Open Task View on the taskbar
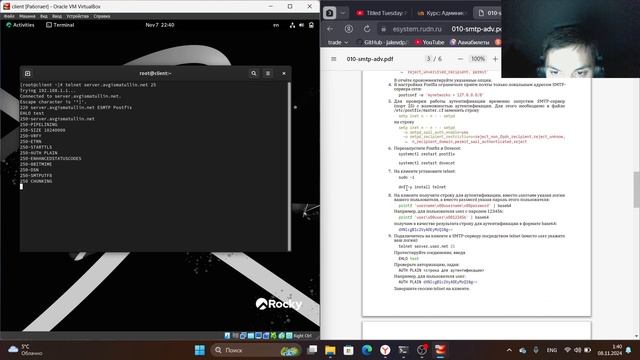This screenshot has height=360, width=640. tap(312, 350)
